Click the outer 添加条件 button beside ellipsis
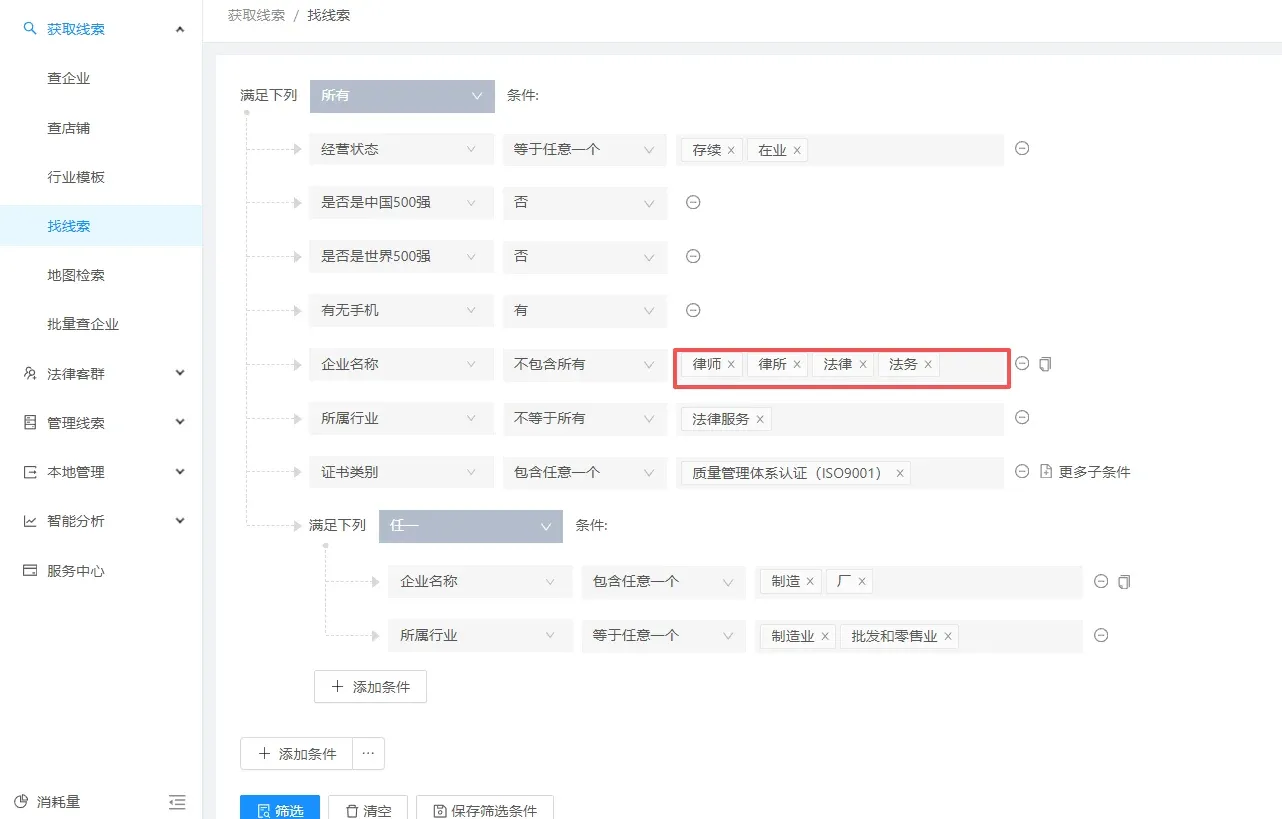 pos(297,753)
